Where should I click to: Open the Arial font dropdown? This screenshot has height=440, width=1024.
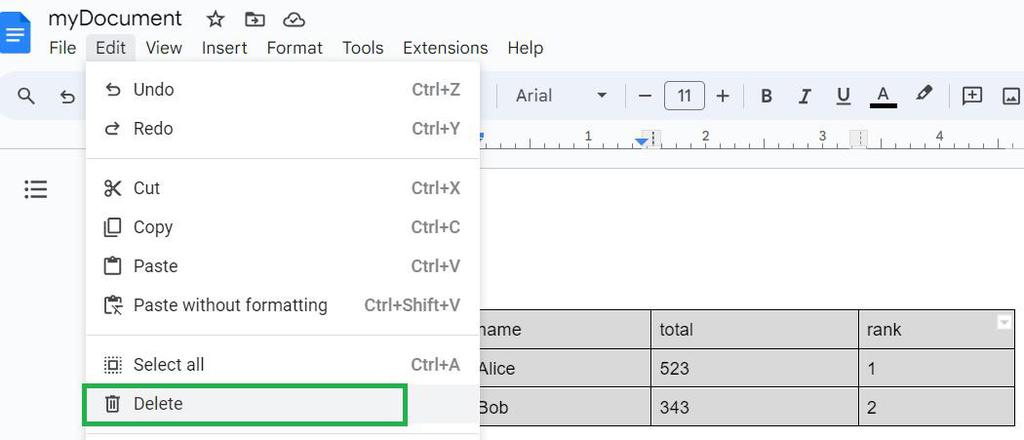tap(561, 96)
